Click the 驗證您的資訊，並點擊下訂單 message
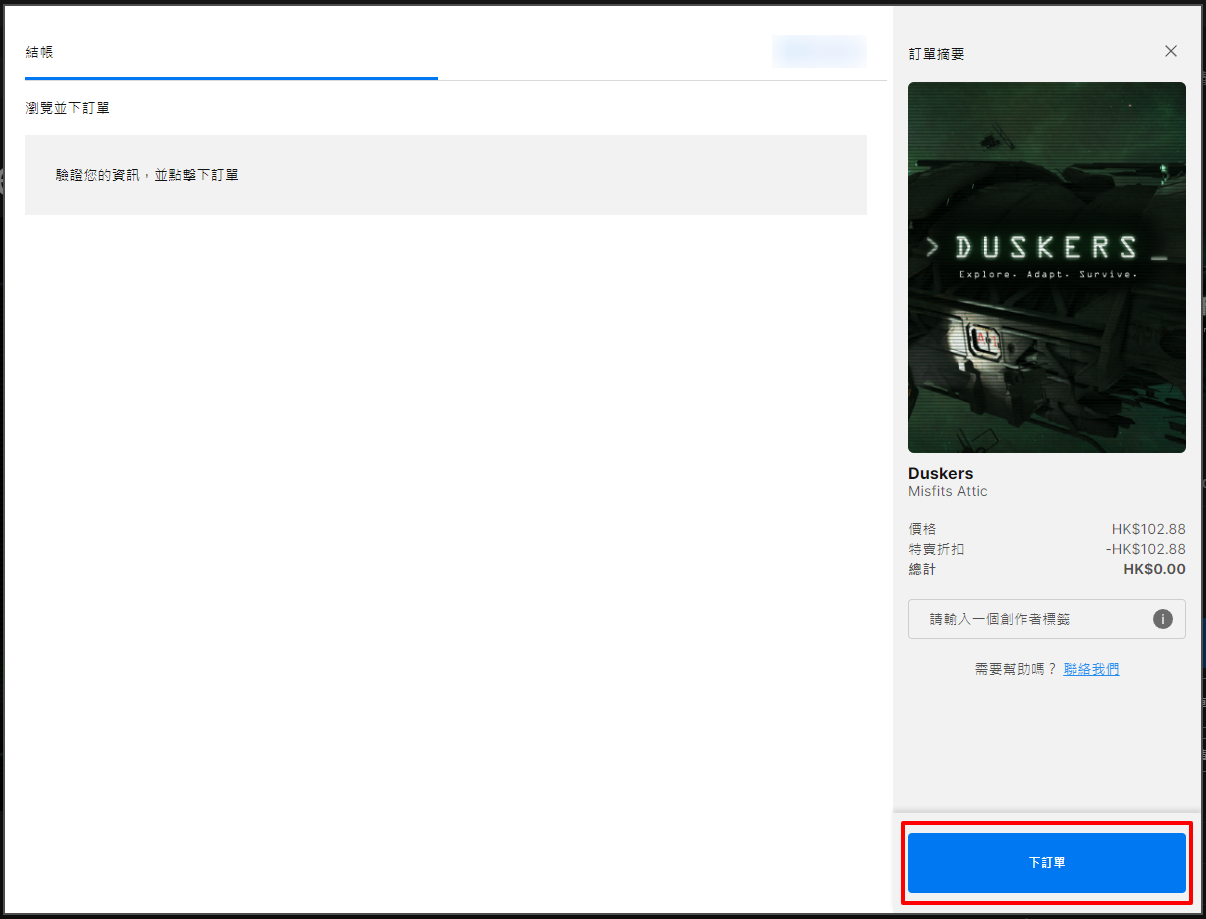1206x919 pixels. click(x=147, y=175)
